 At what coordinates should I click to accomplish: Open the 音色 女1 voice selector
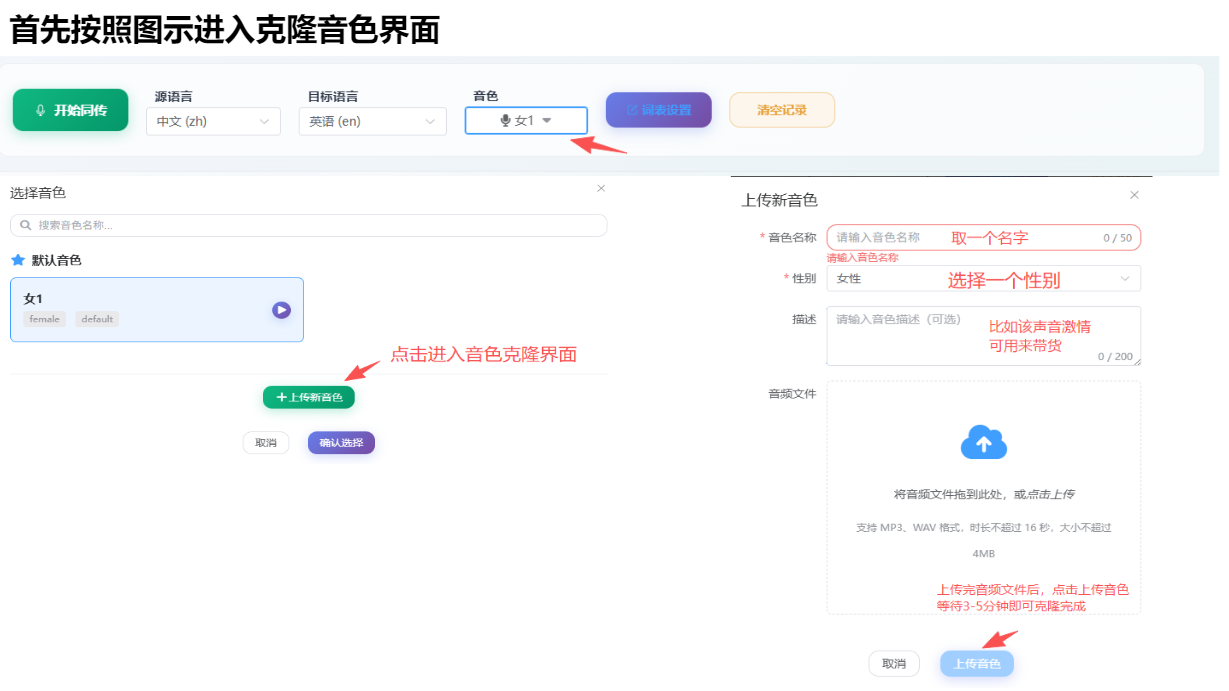[x=526, y=121]
